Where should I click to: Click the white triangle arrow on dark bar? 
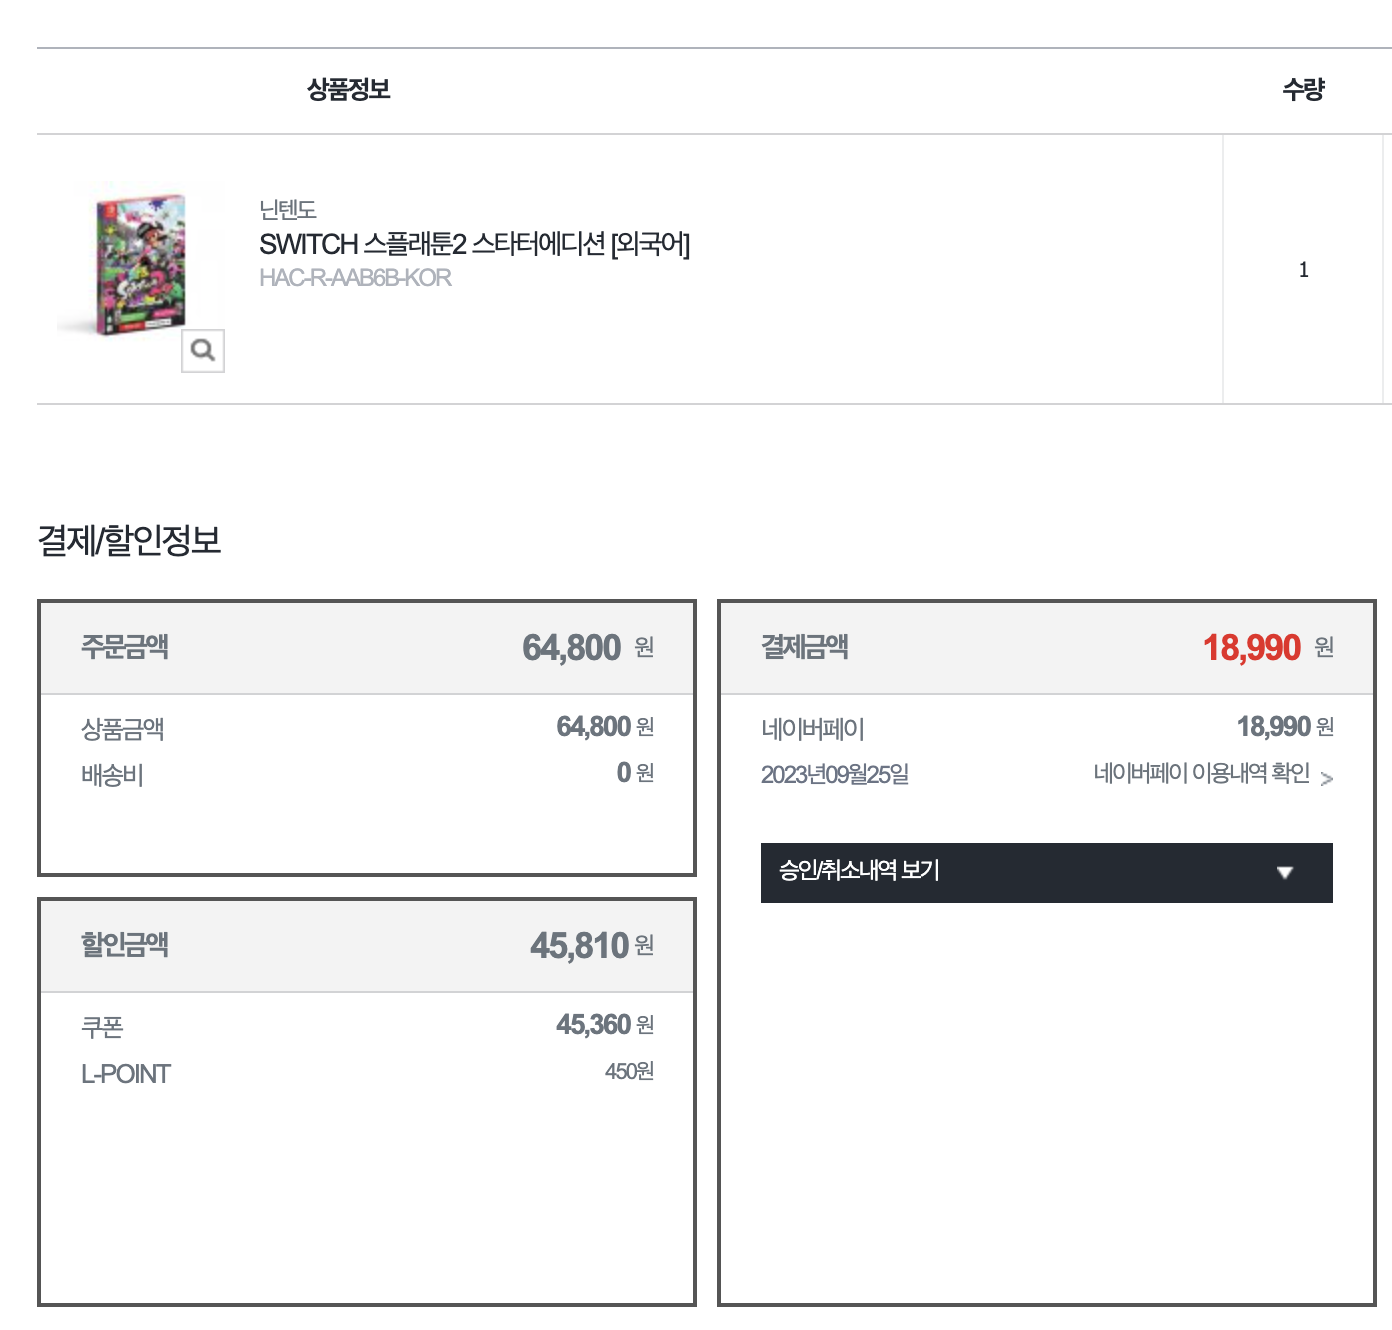pos(1285,873)
